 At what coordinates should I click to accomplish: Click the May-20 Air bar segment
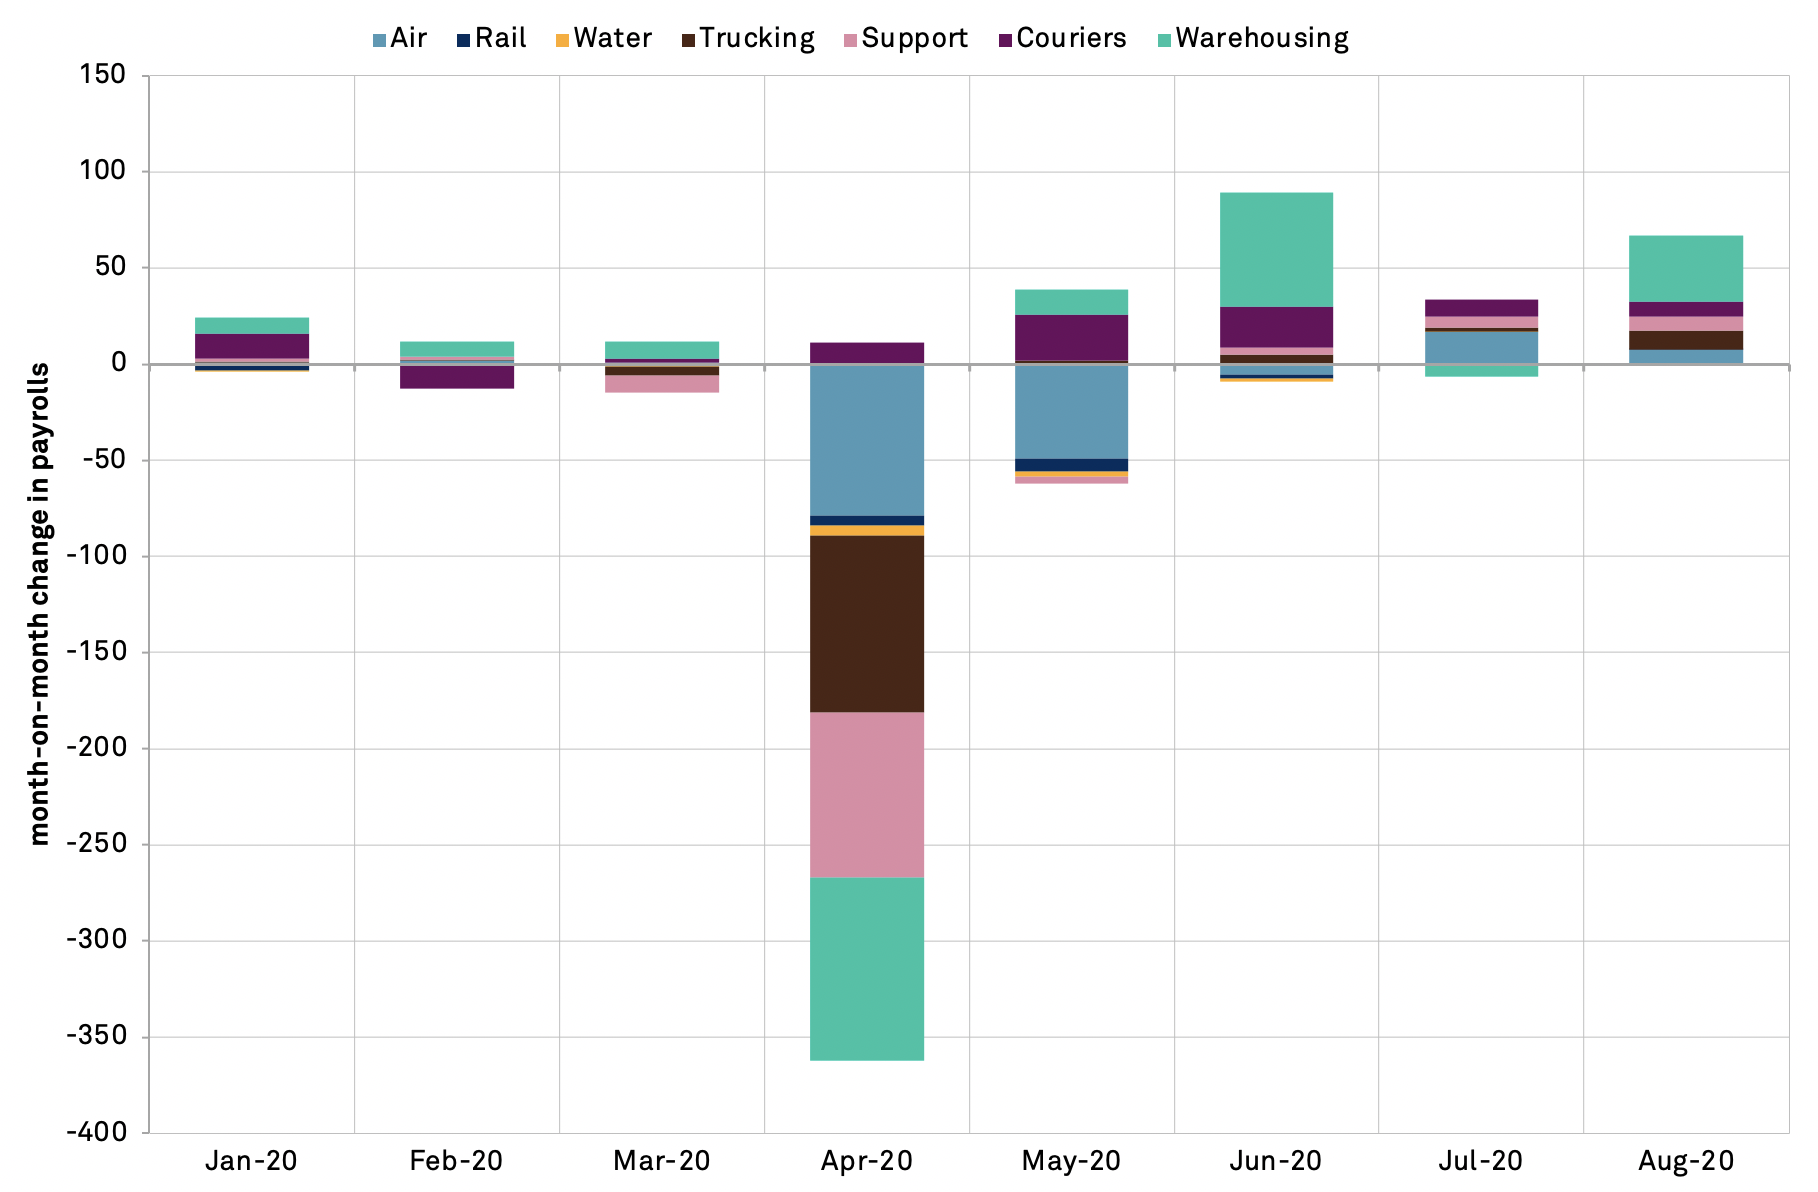point(1071,411)
